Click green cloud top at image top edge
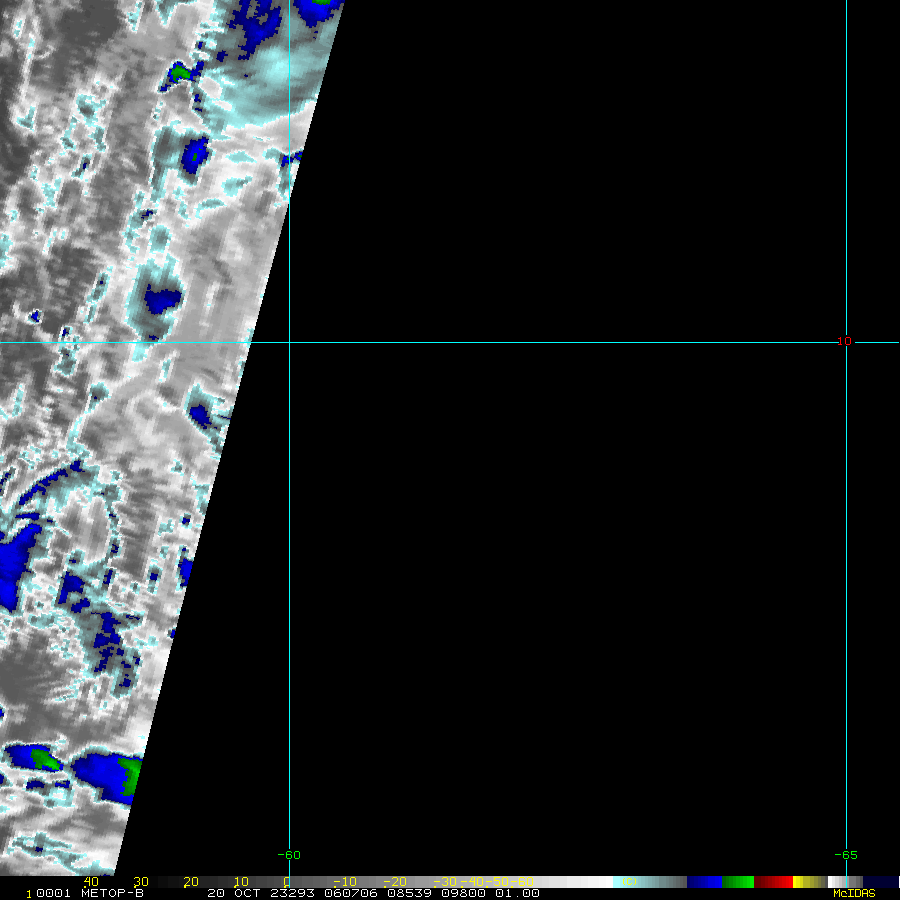This screenshot has width=900, height=900. [x=318, y=4]
